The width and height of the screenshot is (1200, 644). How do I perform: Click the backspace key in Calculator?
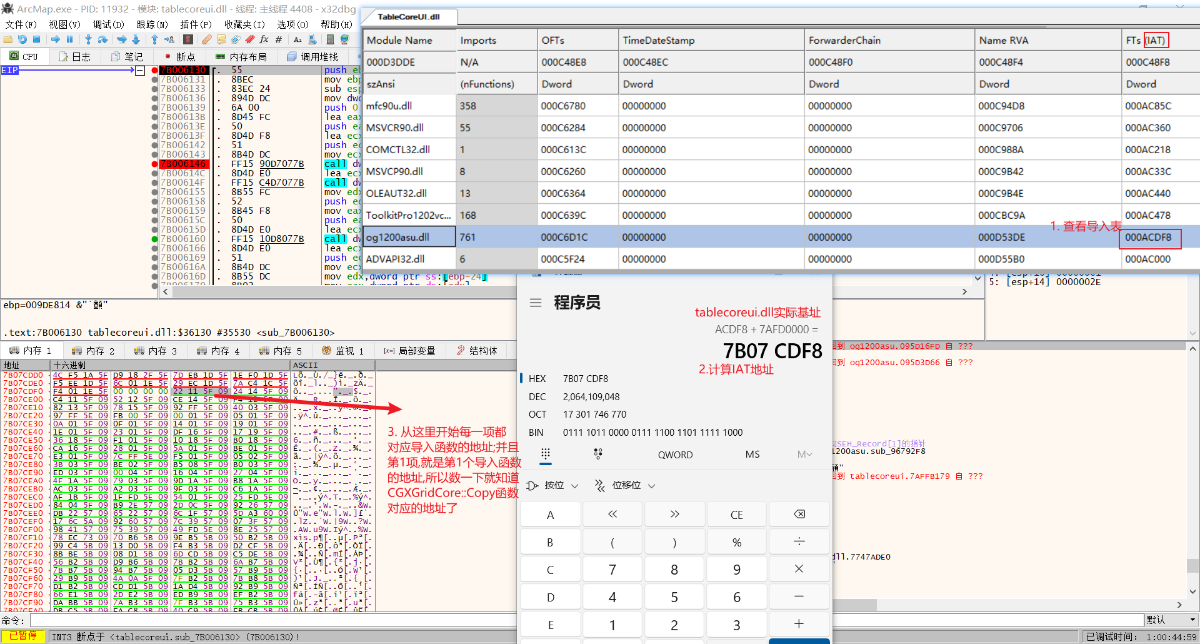(799, 514)
